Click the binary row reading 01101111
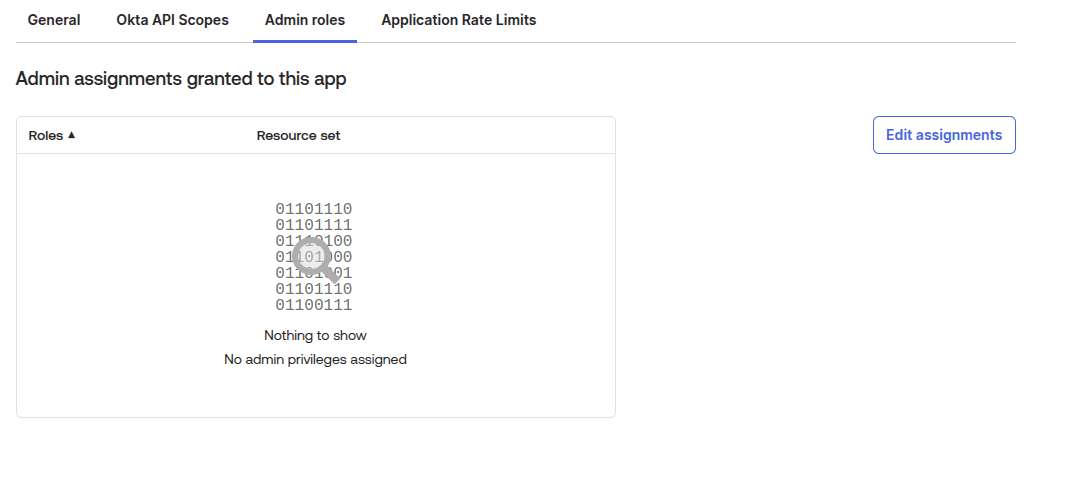This screenshot has height=489, width=1072. 314,225
